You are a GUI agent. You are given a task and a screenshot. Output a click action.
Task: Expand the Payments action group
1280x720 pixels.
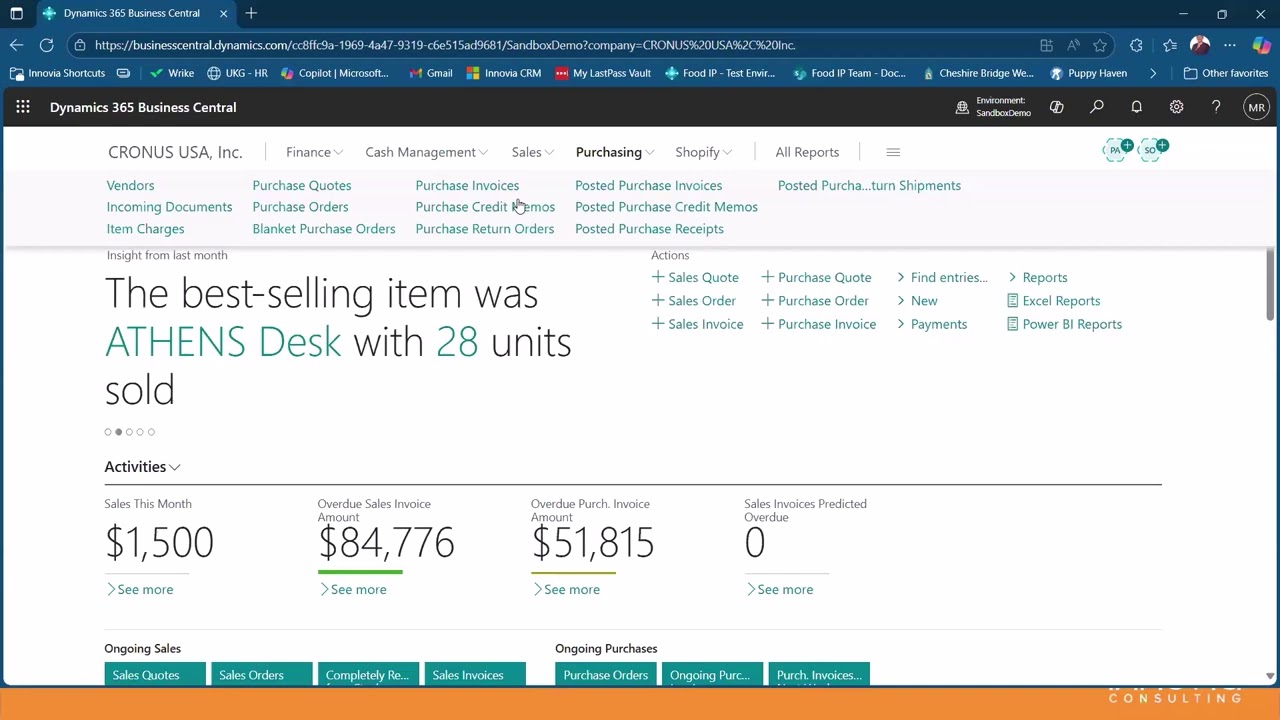click(932, 324)
